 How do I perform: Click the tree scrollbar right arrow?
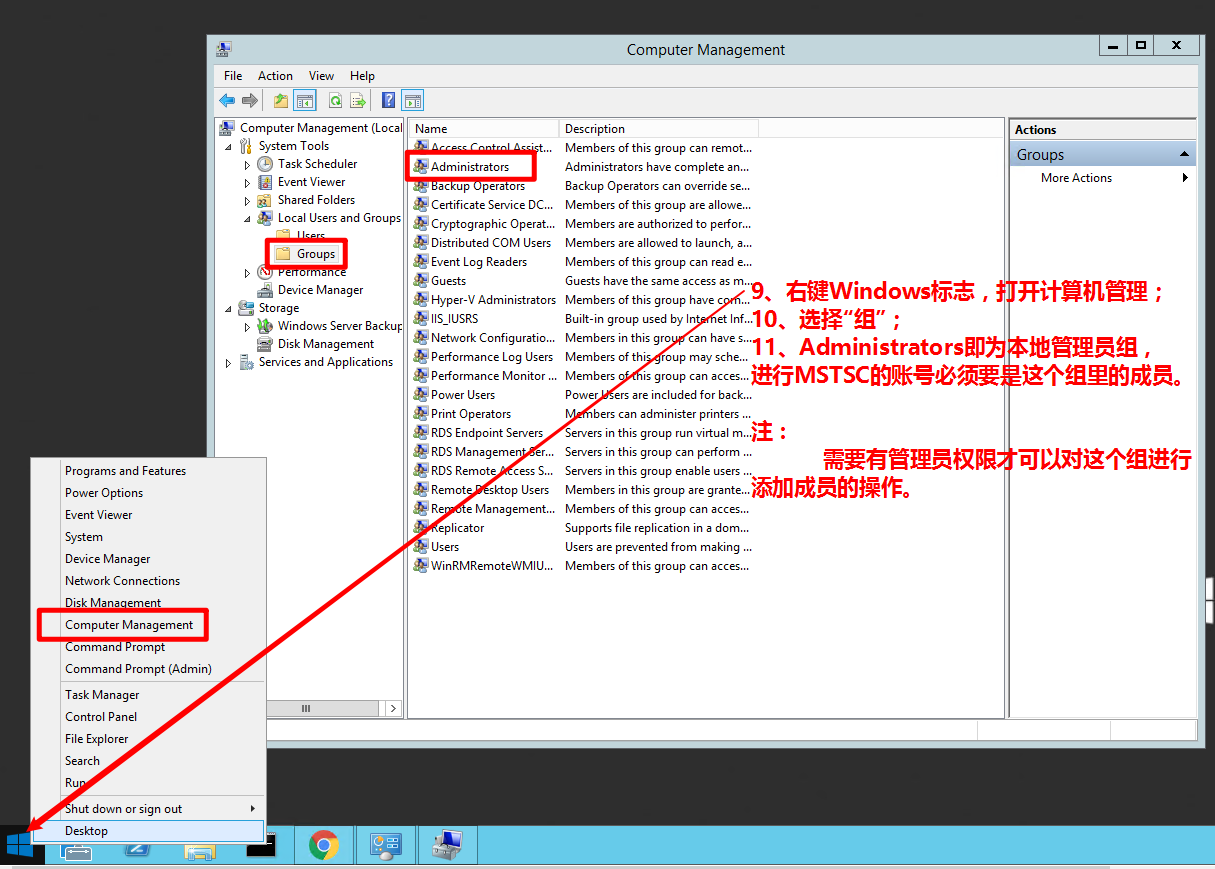pos(394,708)
